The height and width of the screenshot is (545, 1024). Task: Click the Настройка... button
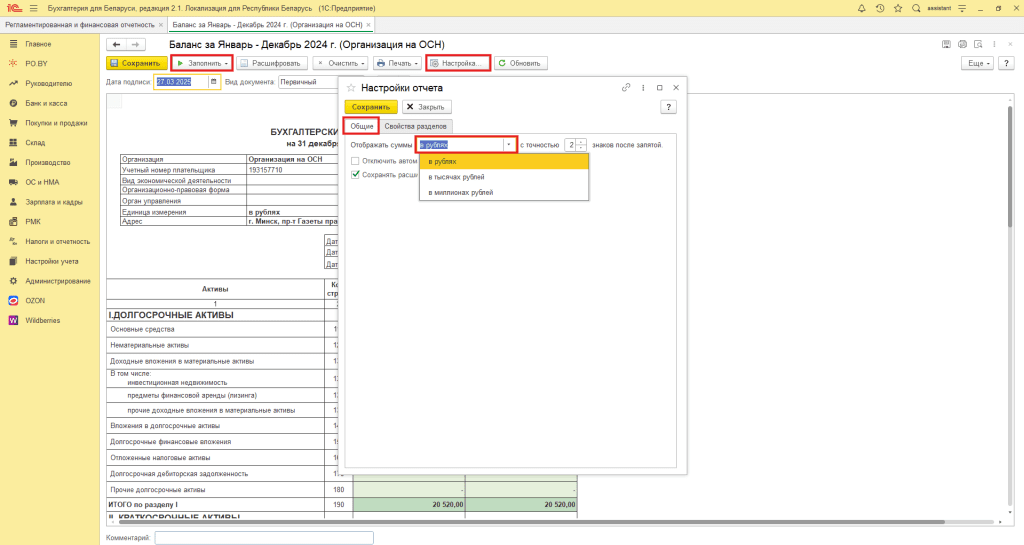coord(458,63)
